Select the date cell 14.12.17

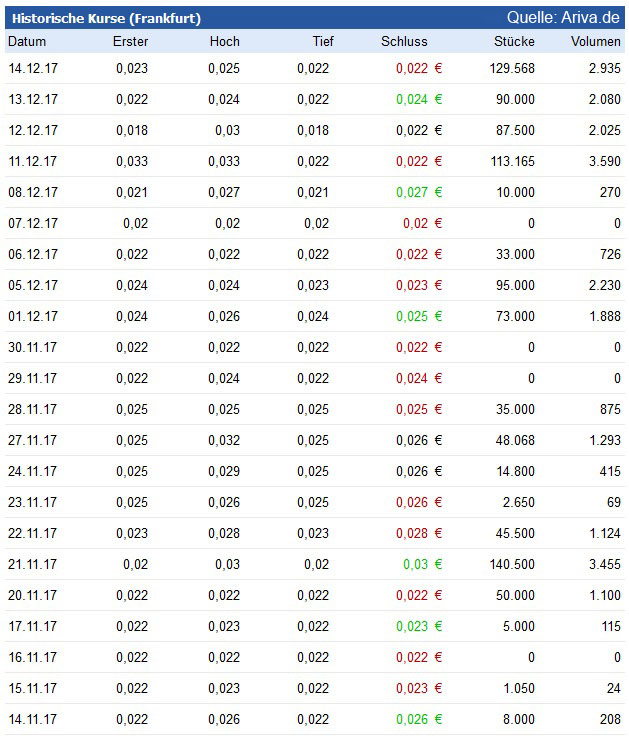[x=33, y=68]
